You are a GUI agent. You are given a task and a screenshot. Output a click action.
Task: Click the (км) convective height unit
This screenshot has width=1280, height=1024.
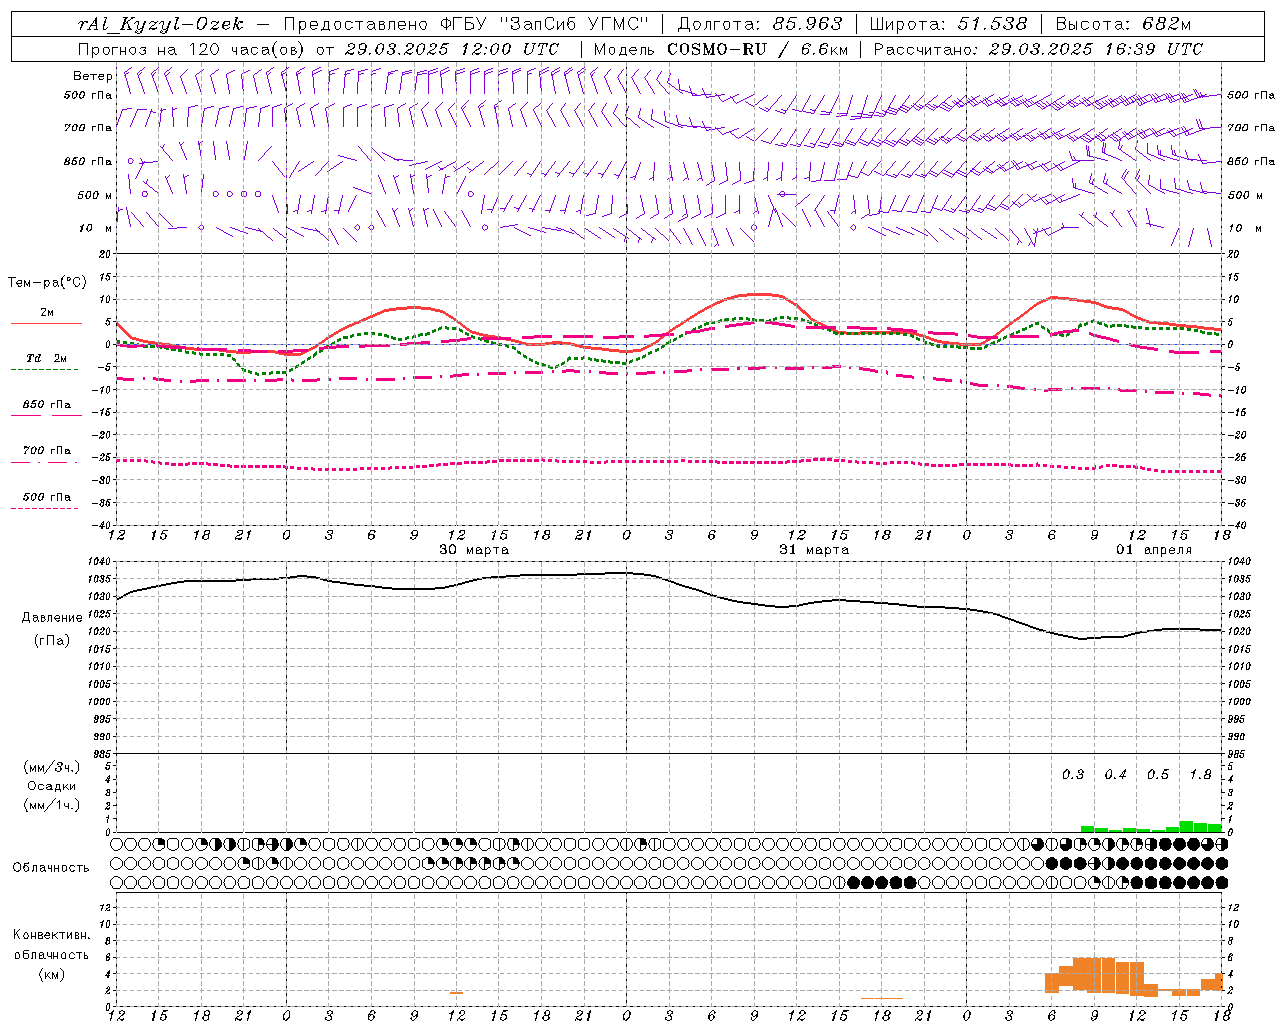pos(51,974)
